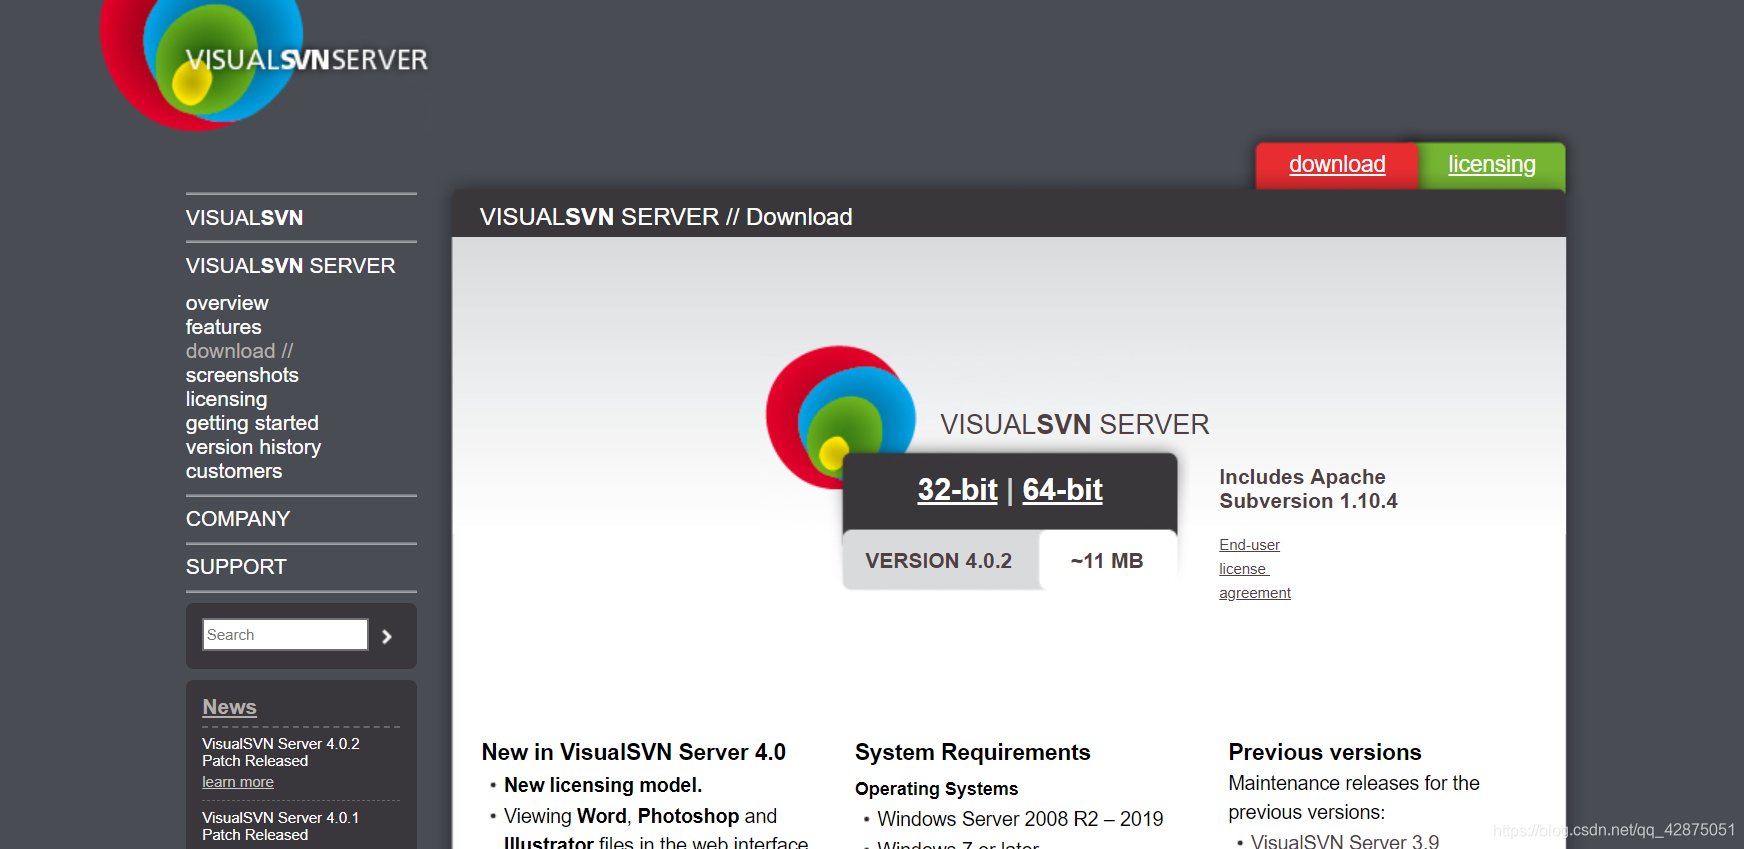Open the overview page link
Image resolution: width=1744 pixels, height=849 pixels.
[x=227, y=303]
